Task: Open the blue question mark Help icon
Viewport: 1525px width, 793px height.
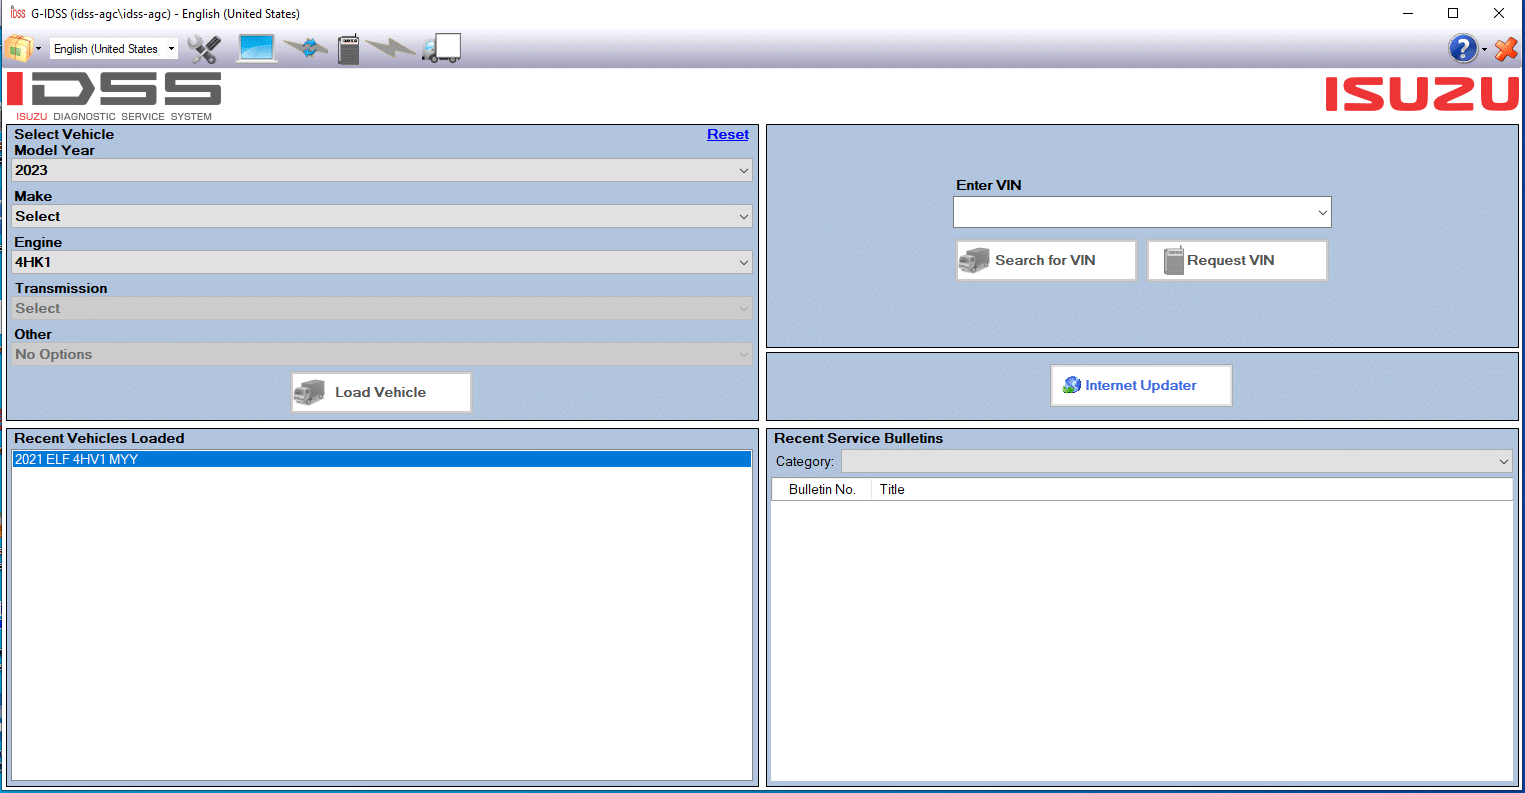Action: 1462,48
